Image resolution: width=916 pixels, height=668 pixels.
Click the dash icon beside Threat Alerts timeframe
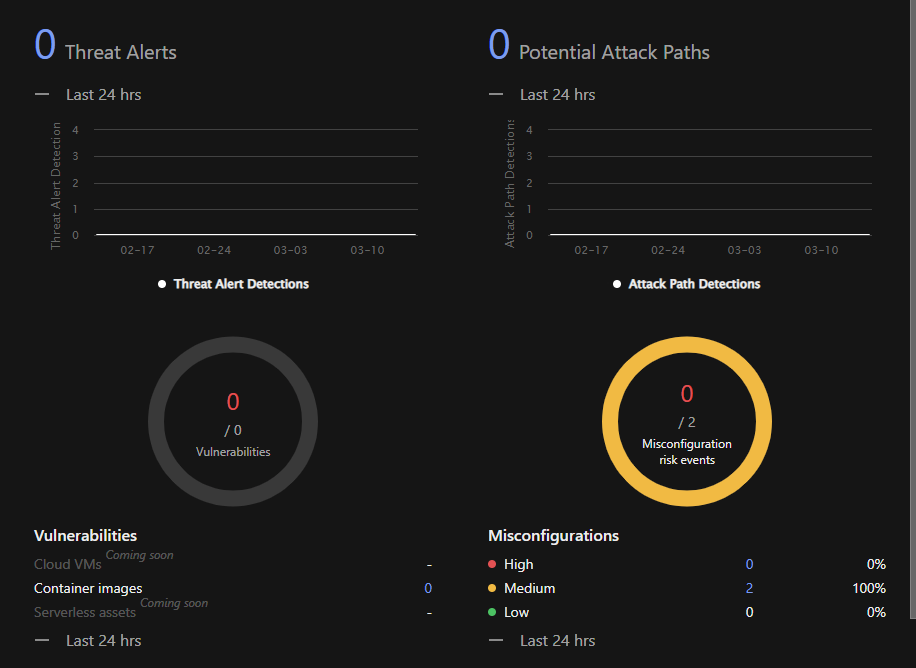42,94
